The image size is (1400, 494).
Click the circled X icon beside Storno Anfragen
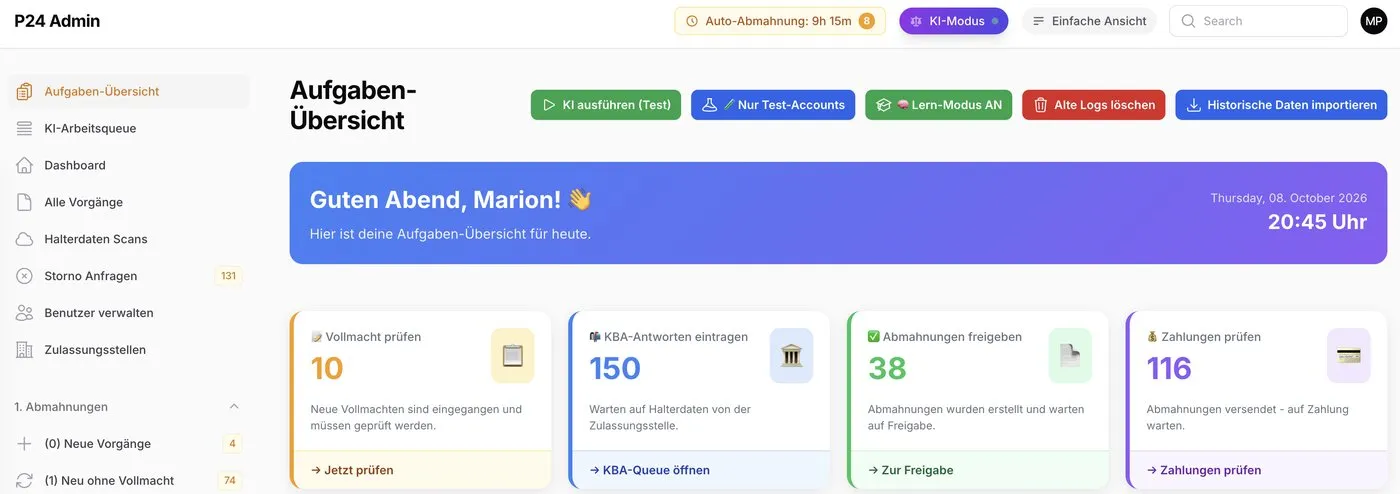25,276
